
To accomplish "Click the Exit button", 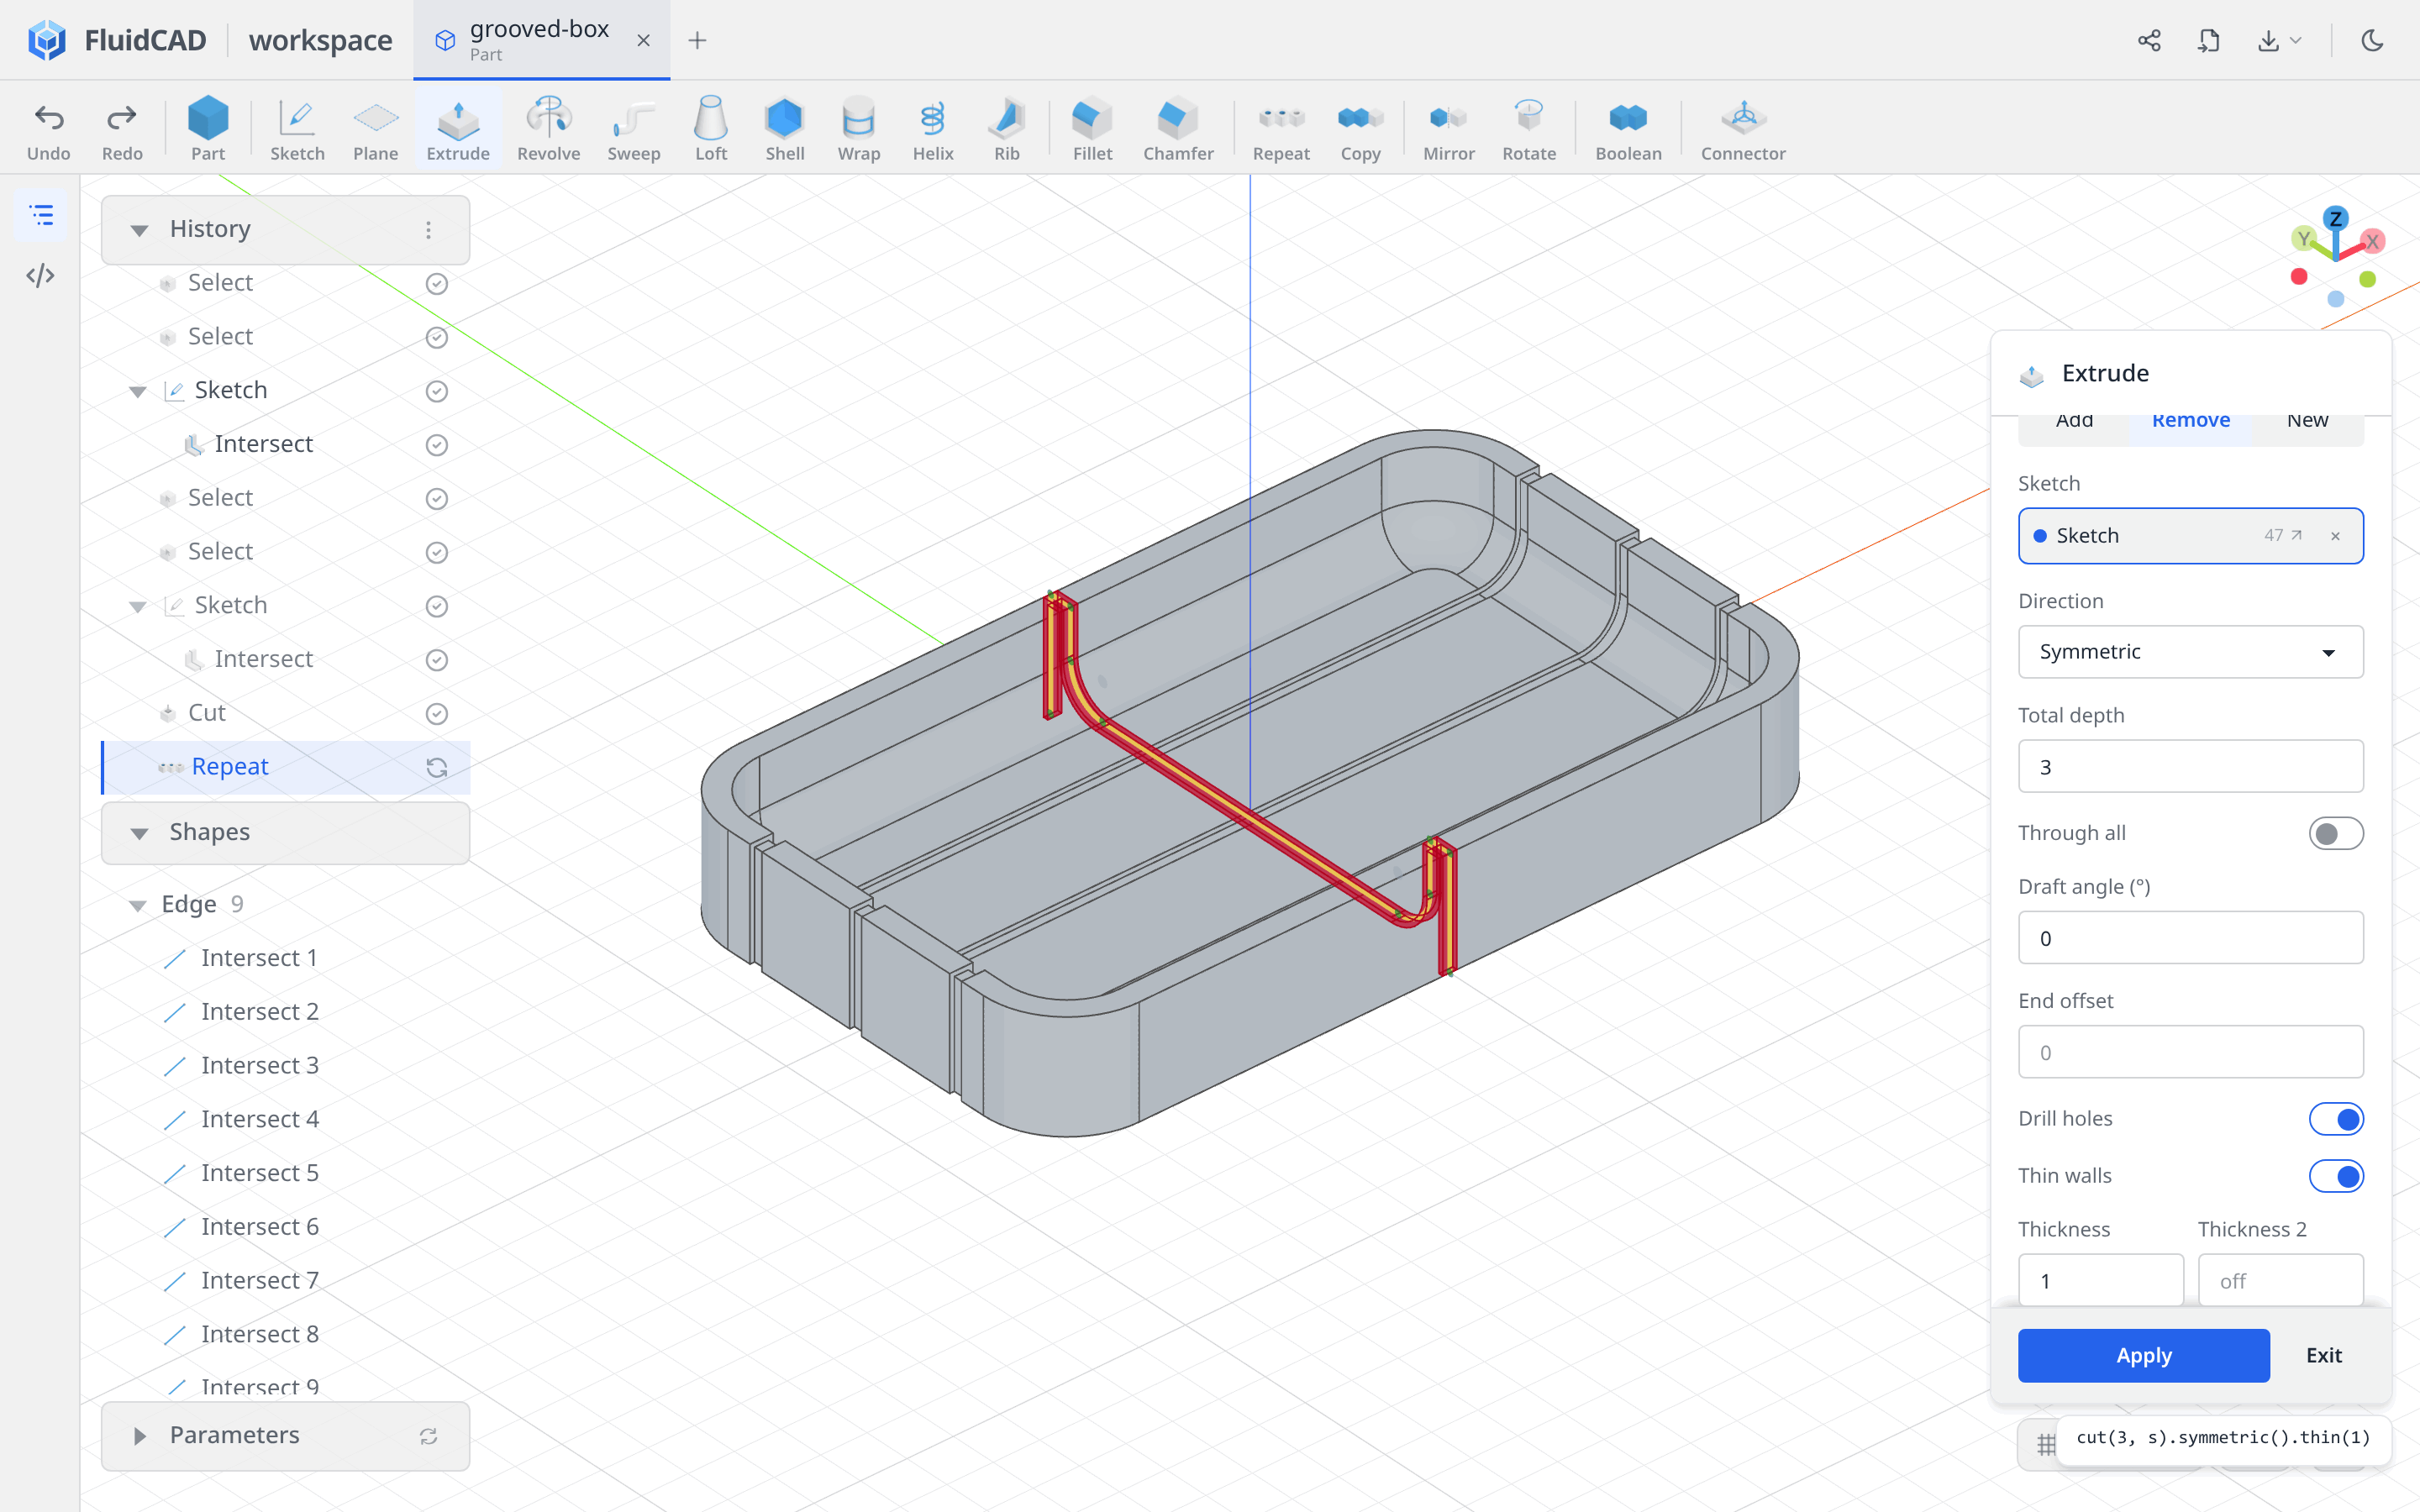I will (2323, 1355).
